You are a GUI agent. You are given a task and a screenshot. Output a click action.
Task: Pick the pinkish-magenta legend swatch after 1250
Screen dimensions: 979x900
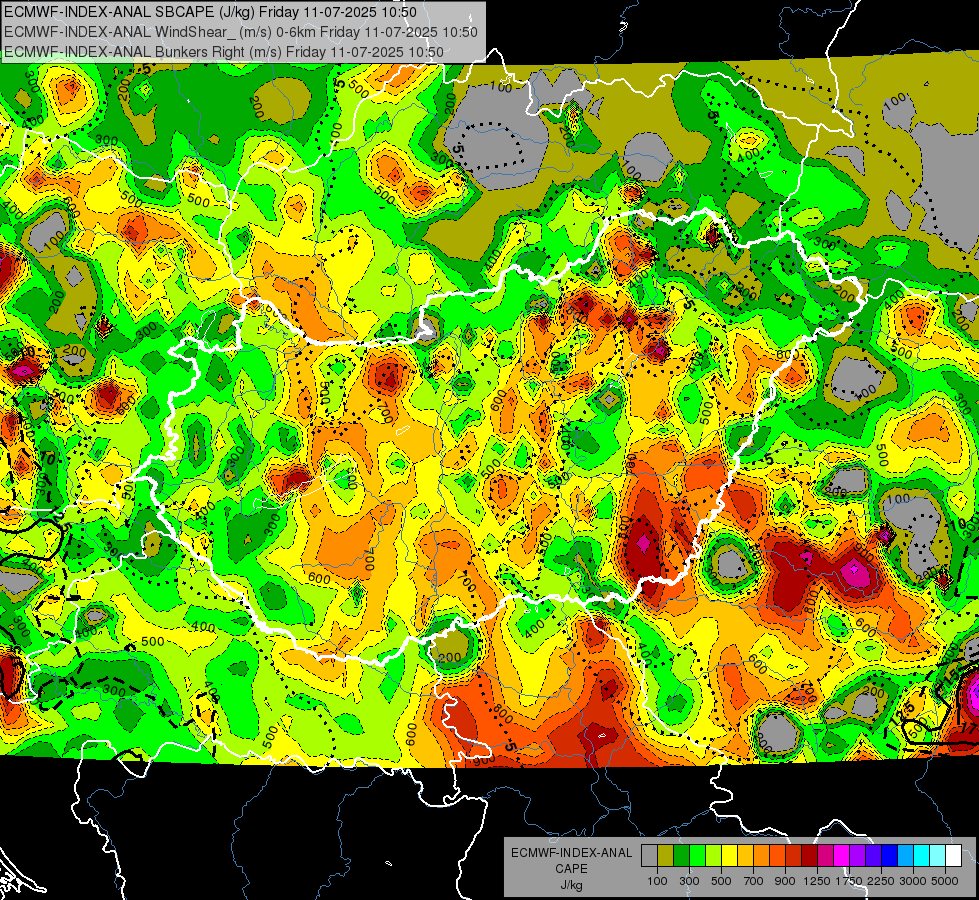coord(825,855)
